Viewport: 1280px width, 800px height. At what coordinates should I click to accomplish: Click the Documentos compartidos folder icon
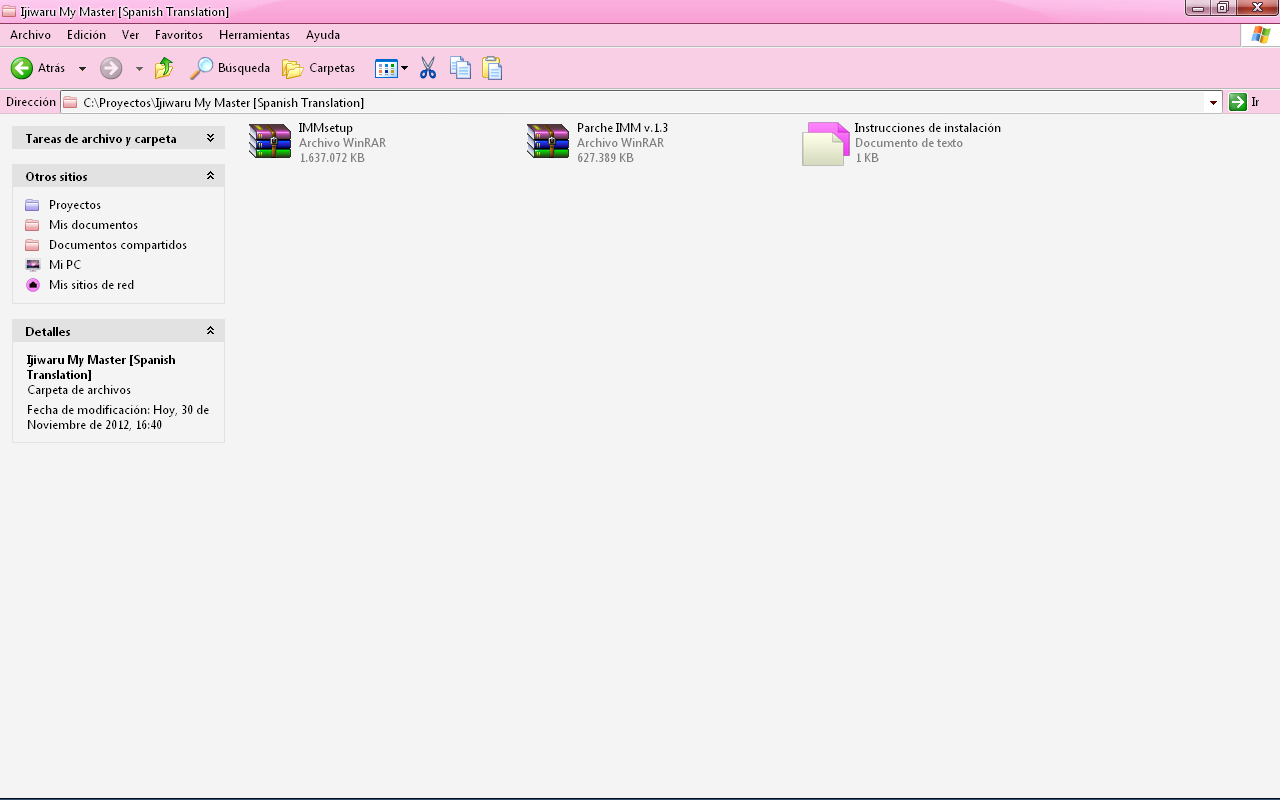coord(32,245)
